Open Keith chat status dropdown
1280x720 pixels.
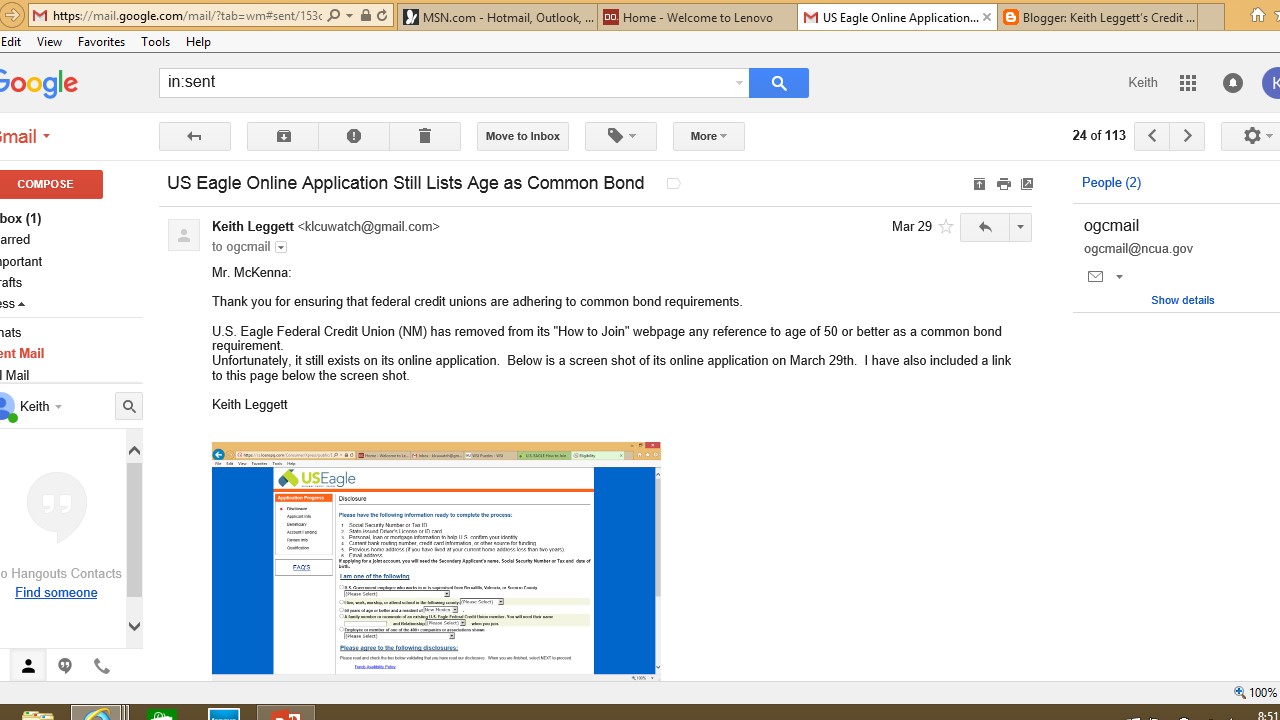[58, 407]
